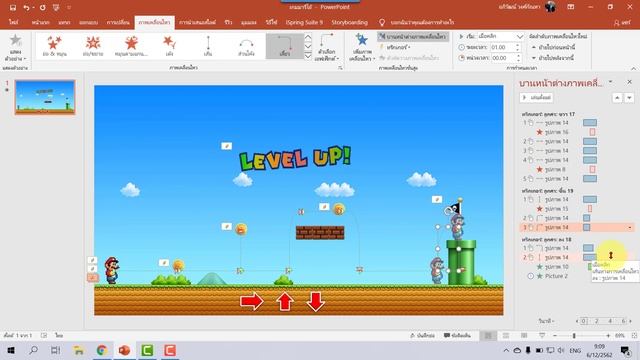This screenshot has width=640, height=360.
Task: Click the Duration field showing 01.00
Action: (x=502, y=47)
